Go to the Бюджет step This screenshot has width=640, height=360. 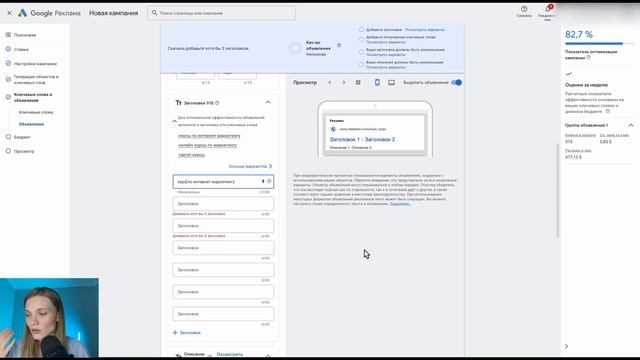point(22,137)
